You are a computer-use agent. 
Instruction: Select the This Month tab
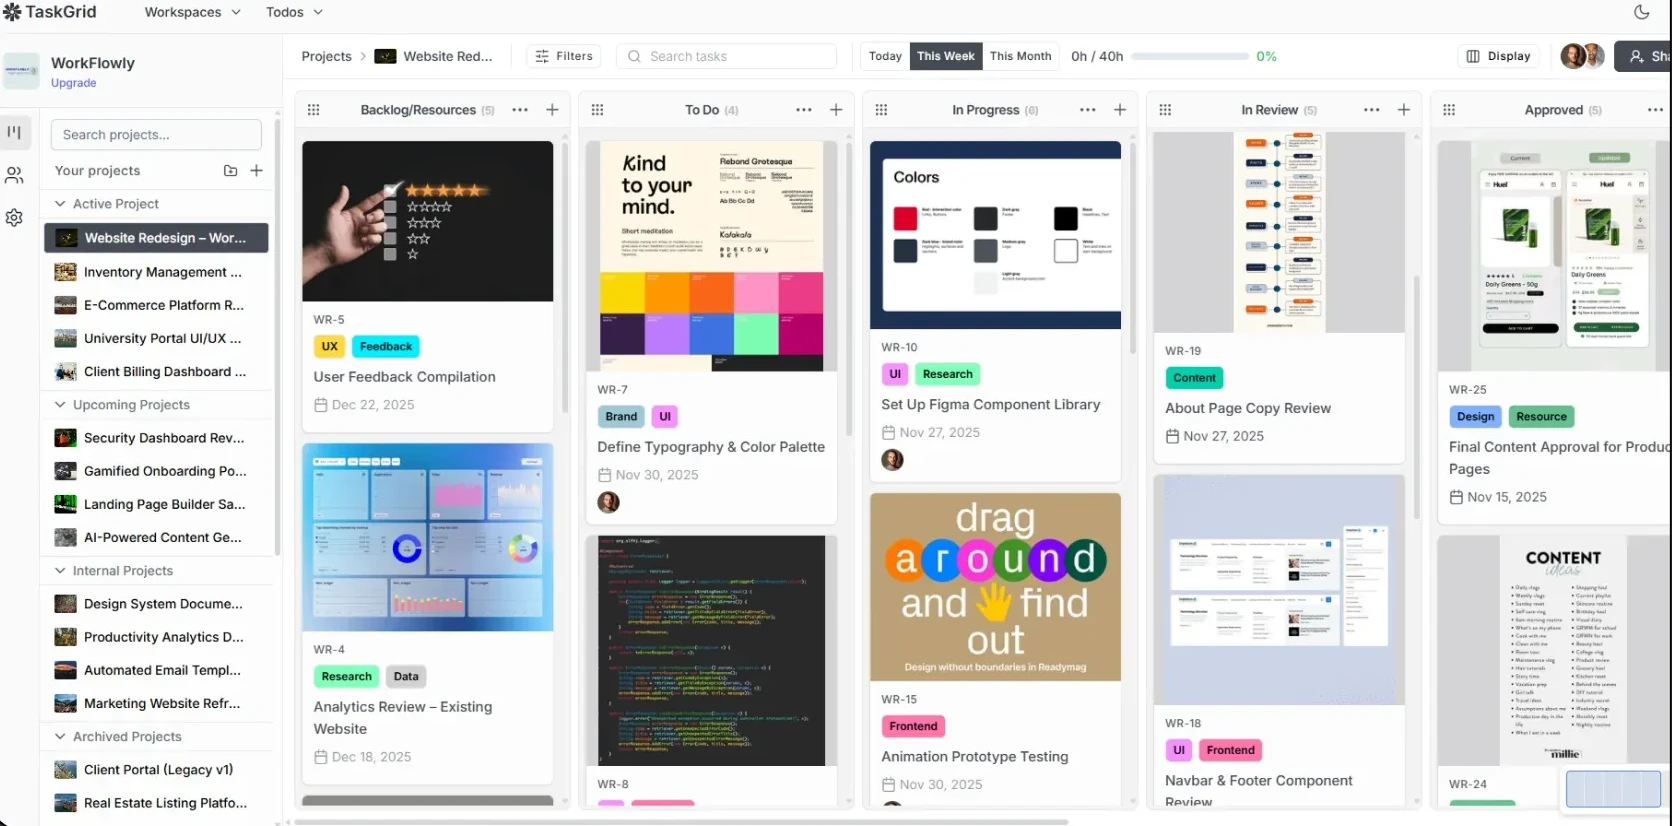coord(1021,56)
